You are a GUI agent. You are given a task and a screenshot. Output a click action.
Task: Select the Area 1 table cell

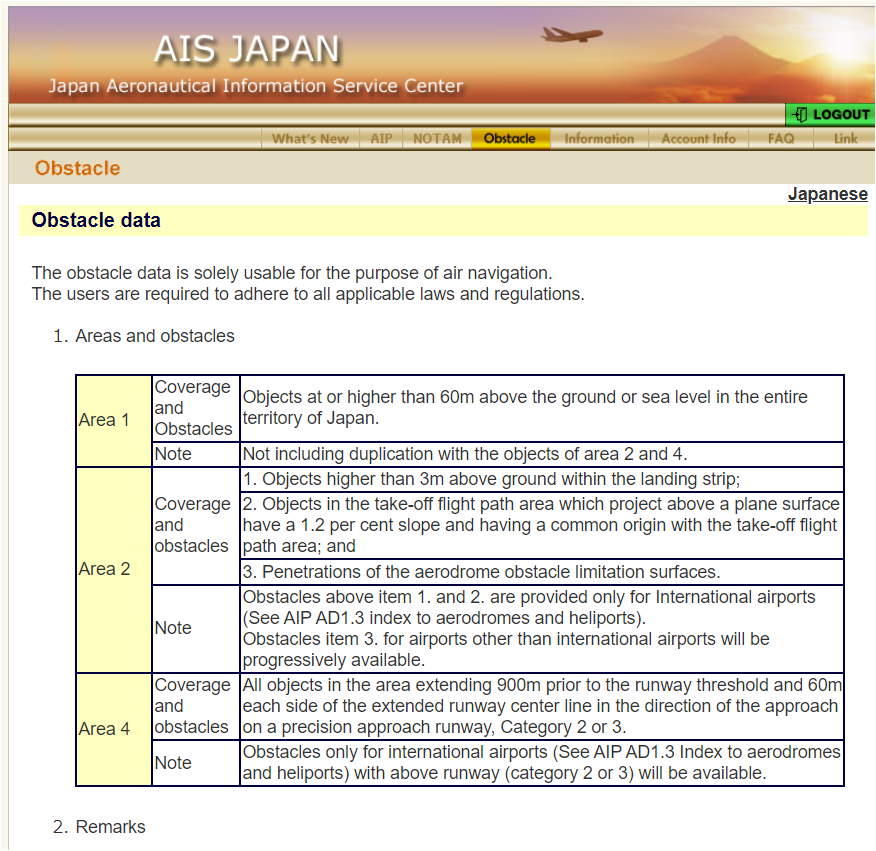point(113,420)
